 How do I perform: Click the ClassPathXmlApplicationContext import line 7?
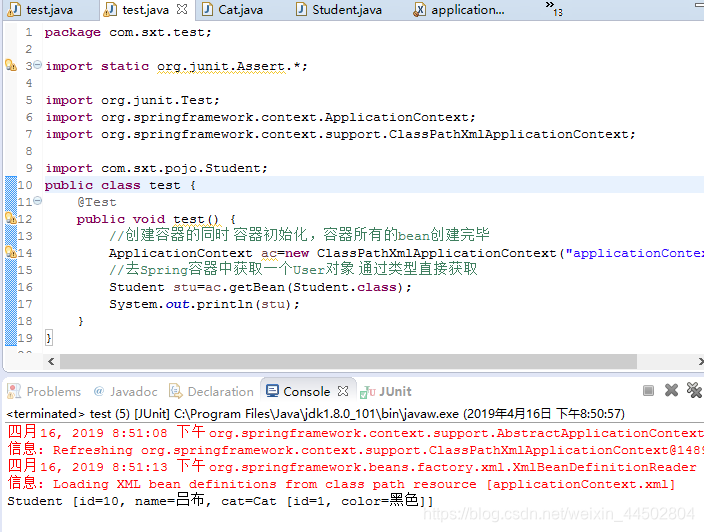pos(340,134)
